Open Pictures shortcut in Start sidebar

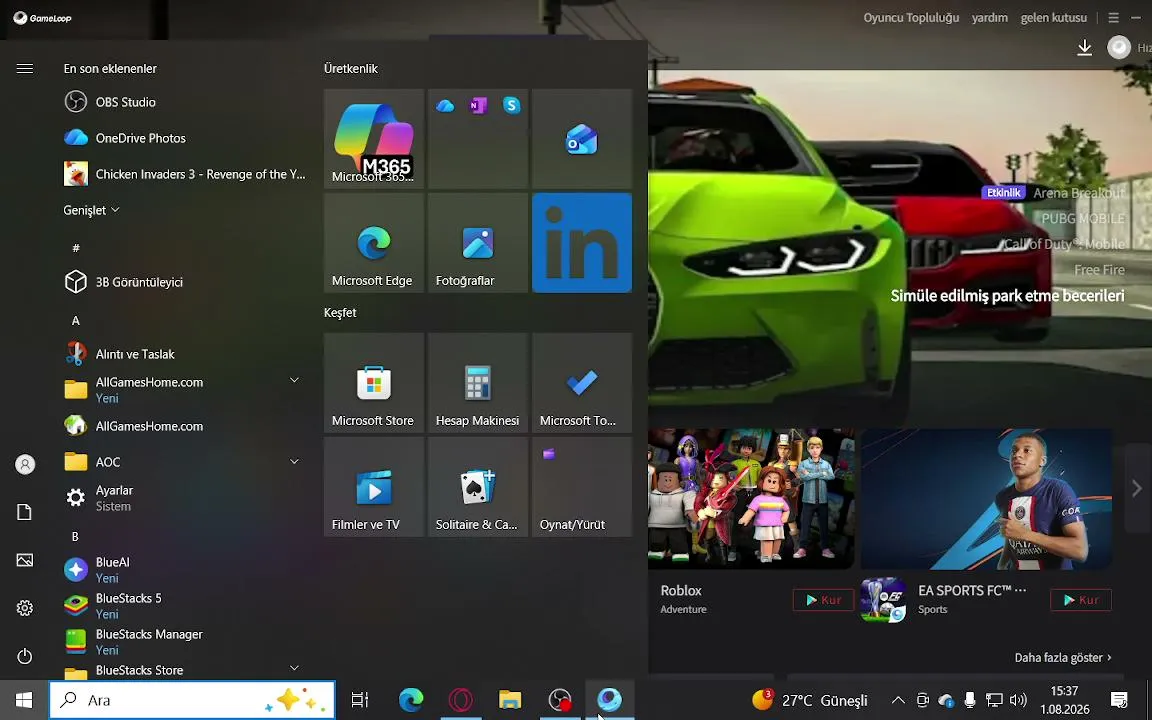[x=24, y=561]
